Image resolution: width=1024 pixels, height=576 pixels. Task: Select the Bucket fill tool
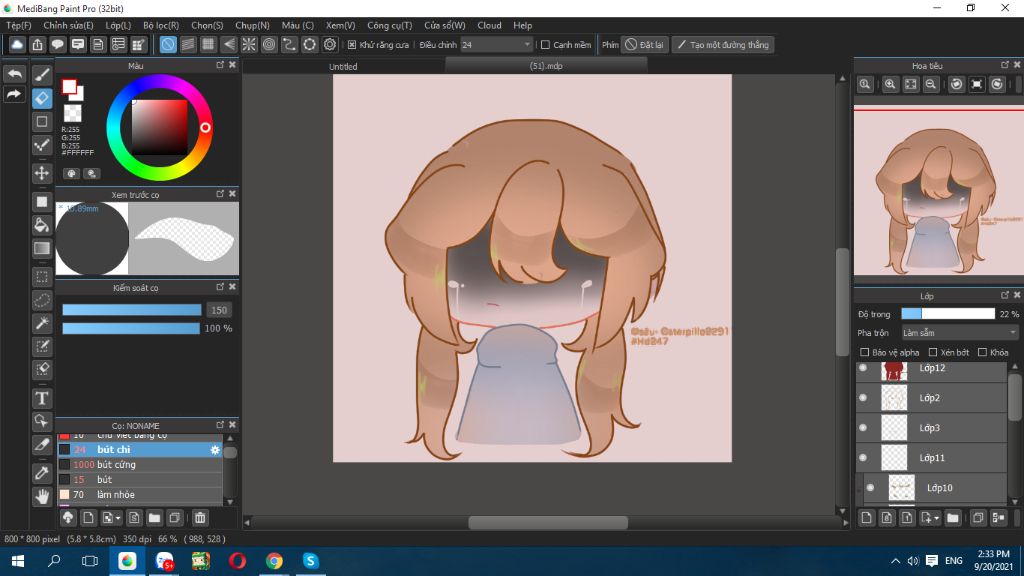(x=42, y=225)
